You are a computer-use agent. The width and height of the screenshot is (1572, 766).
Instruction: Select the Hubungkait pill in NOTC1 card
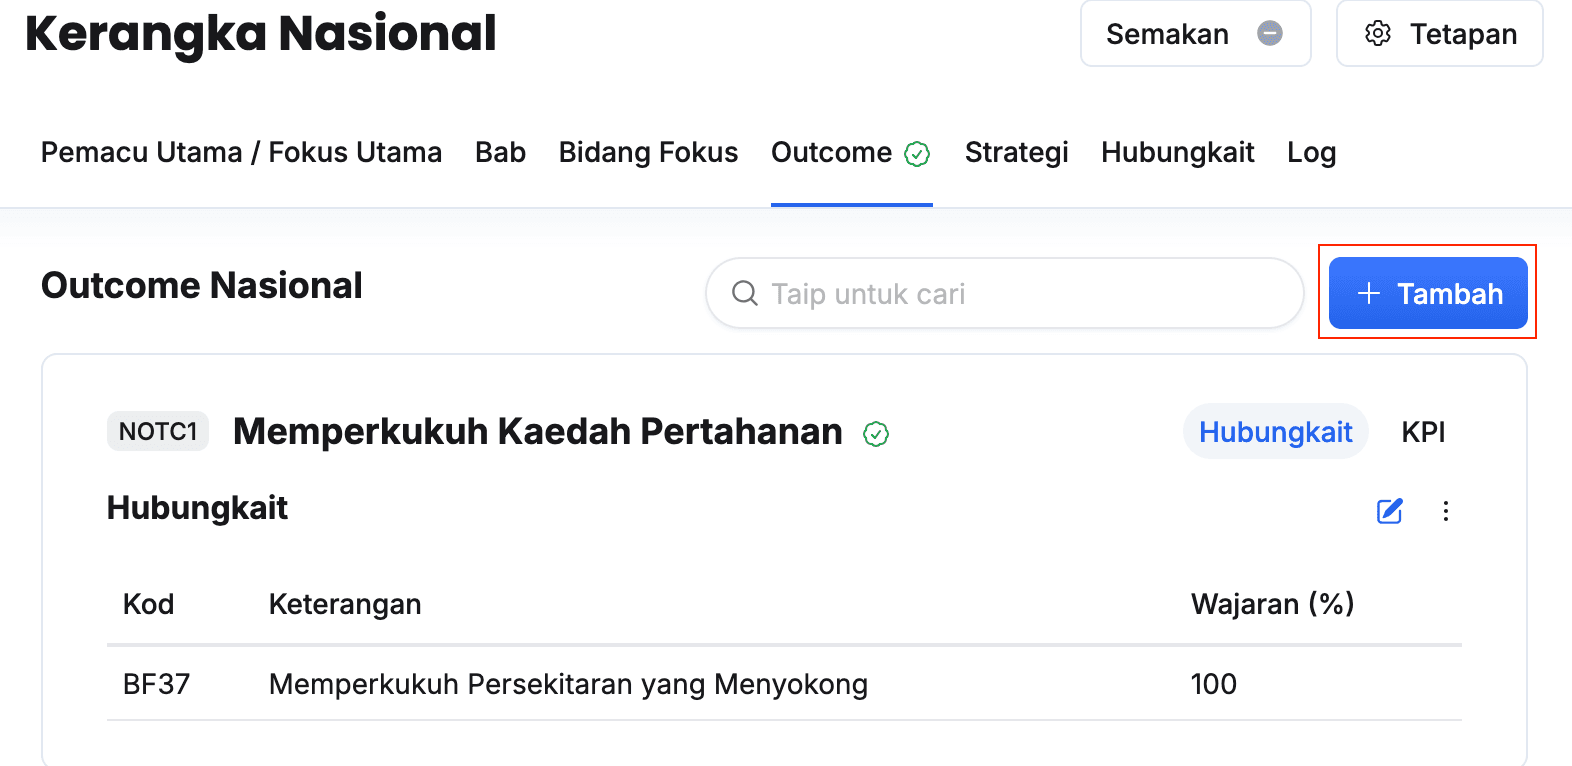point(1275,432)
